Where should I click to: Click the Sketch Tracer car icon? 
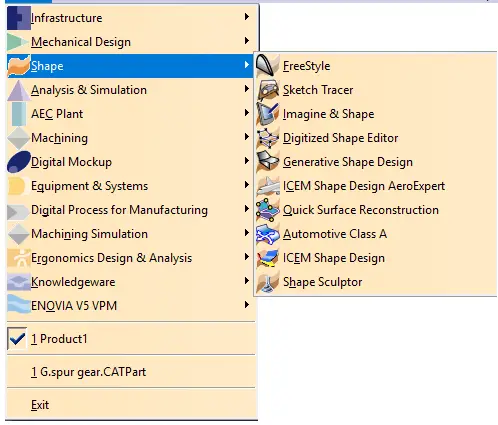coord(268,90)
